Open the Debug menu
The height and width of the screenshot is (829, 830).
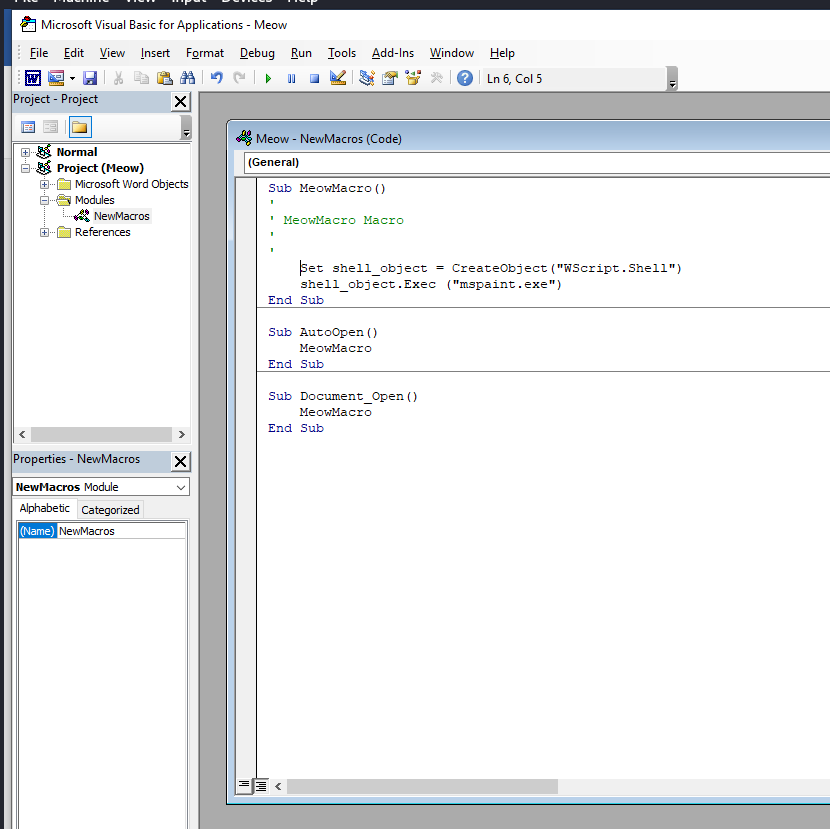(x=257, y=53)
